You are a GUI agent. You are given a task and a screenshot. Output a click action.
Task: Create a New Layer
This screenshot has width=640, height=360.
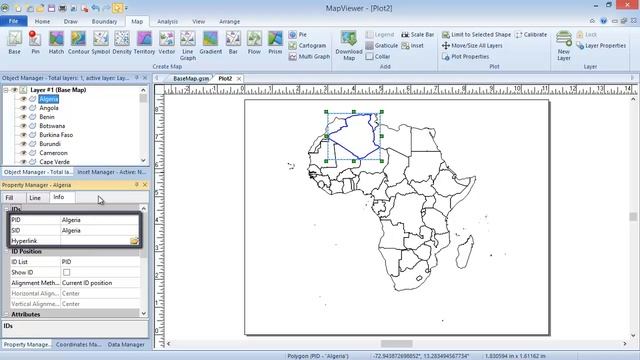564,46
